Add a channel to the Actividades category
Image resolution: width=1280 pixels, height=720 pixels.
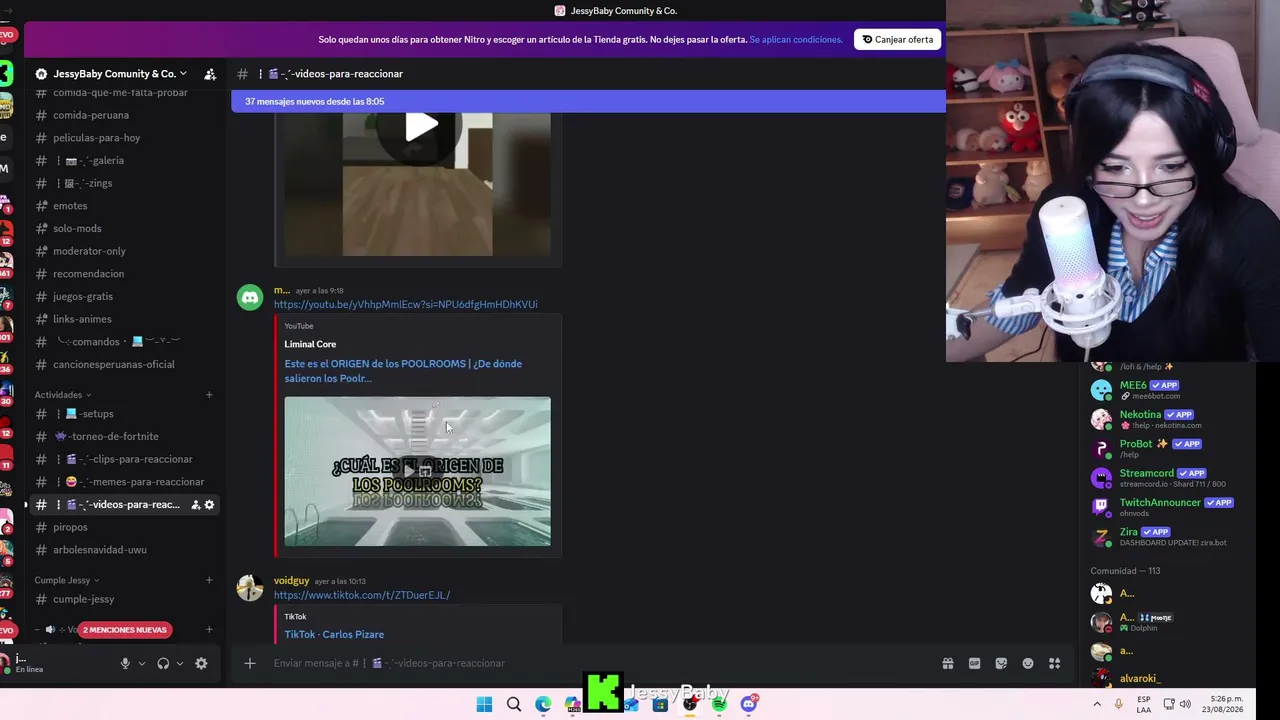209,395
